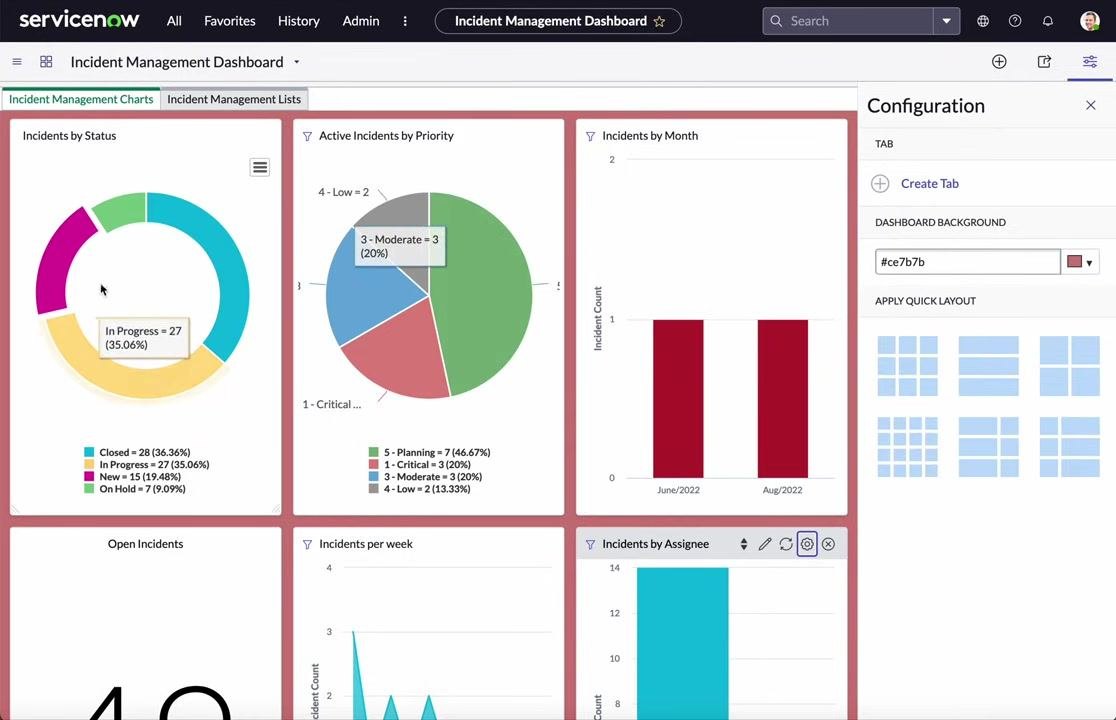Open the notifications bell
The width and height of the screenshot is (1116, 720).
click(1048, 21)
